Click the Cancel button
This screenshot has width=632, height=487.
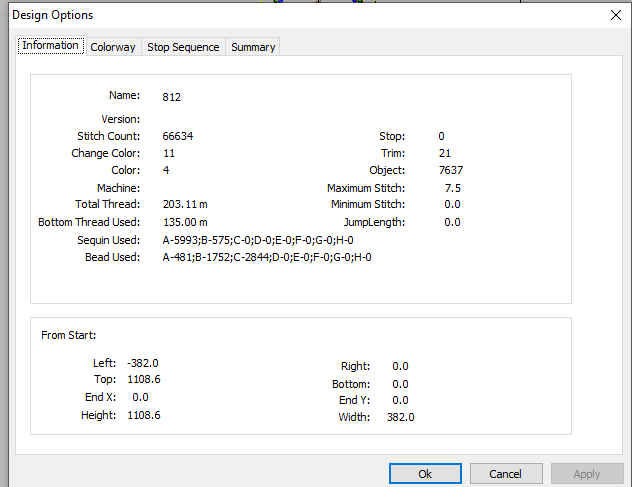tap(506, 474)
